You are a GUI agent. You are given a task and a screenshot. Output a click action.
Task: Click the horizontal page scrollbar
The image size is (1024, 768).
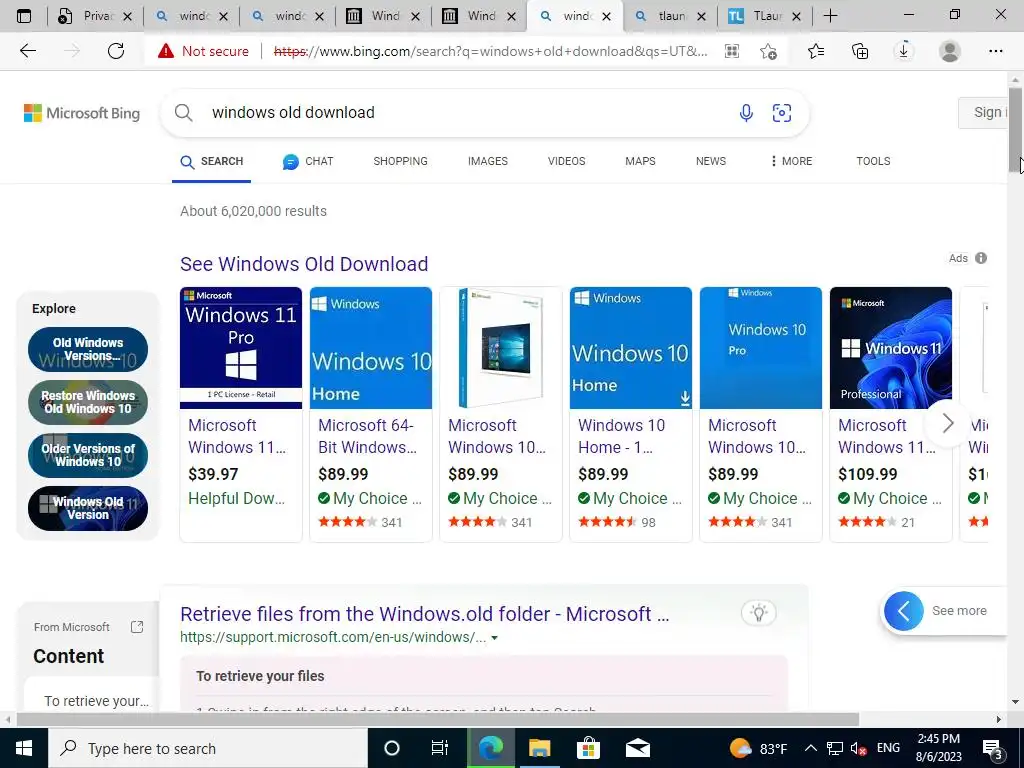[x=438, y=720]
